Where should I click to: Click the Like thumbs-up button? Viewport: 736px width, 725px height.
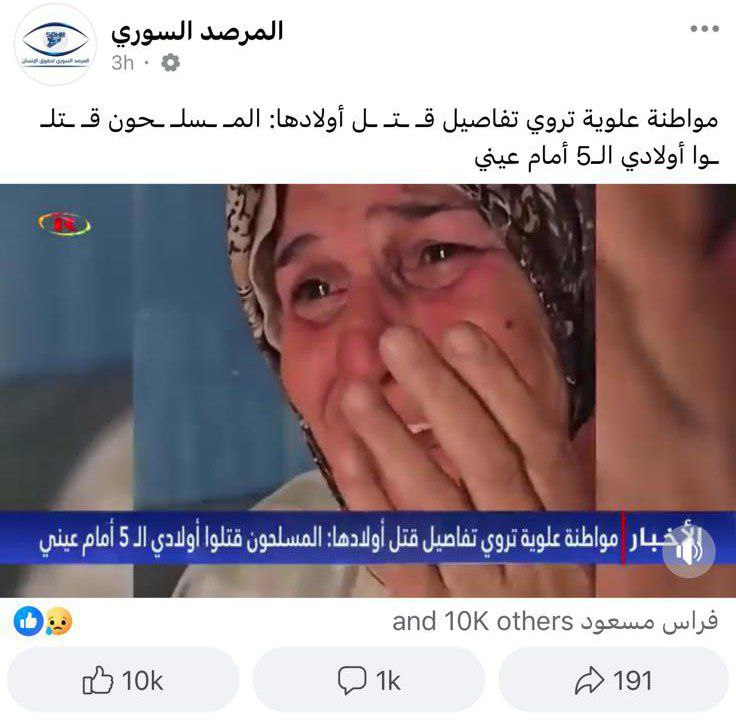[x=123, y=679]
